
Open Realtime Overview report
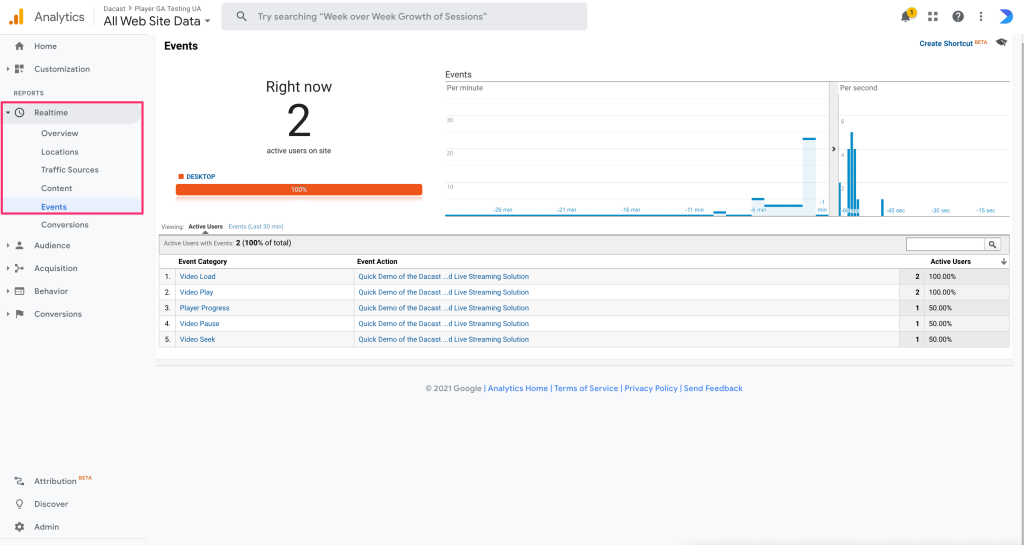pos(59,133)
